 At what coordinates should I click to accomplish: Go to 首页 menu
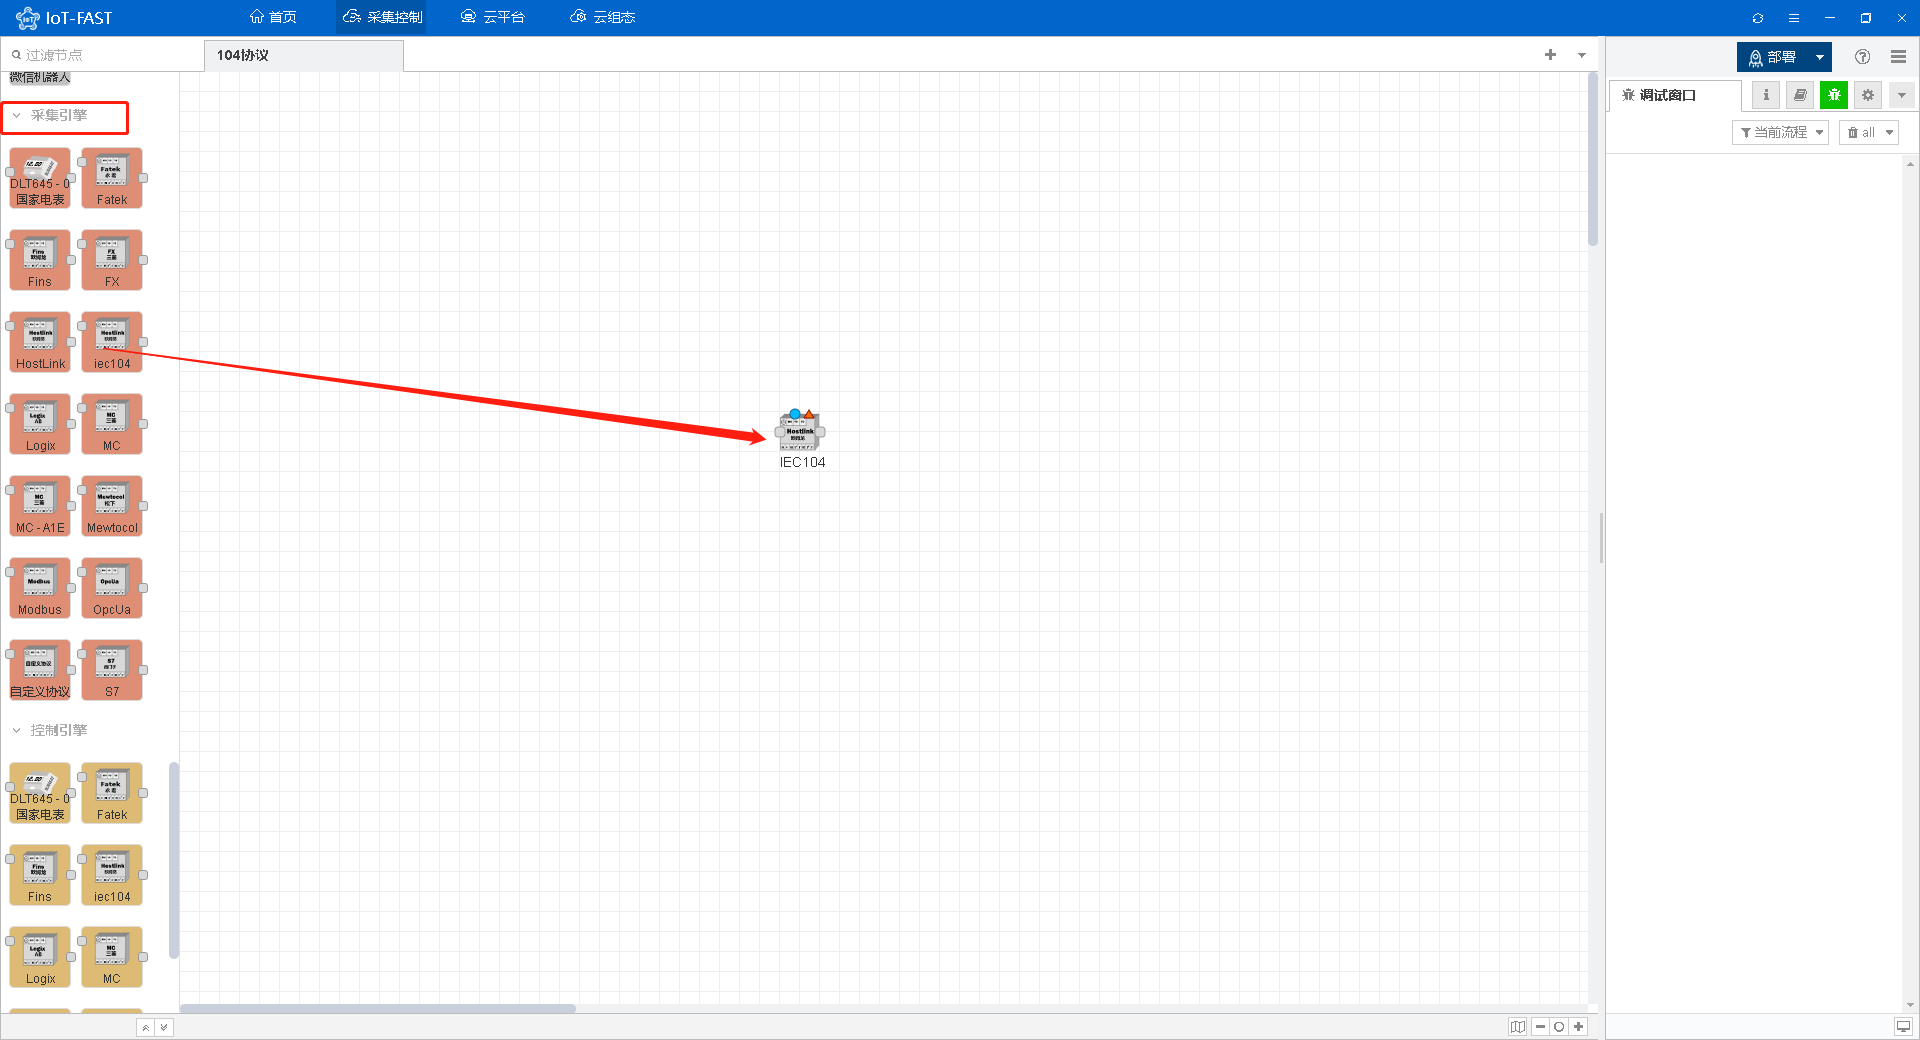[x=273, y=18]
